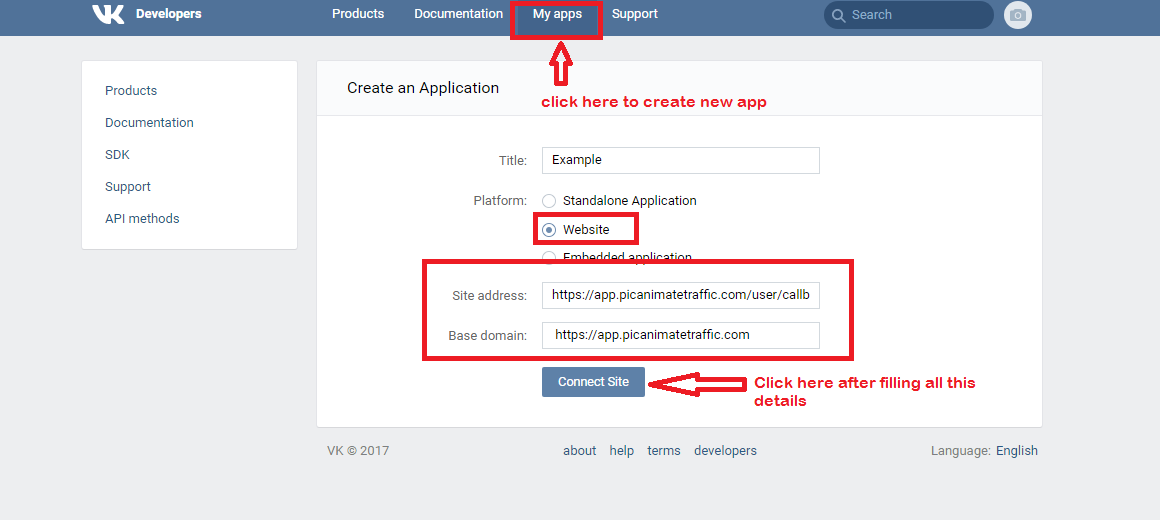Click the VK logo icon
Screen dimensions: 1160x520
point(108,14)
